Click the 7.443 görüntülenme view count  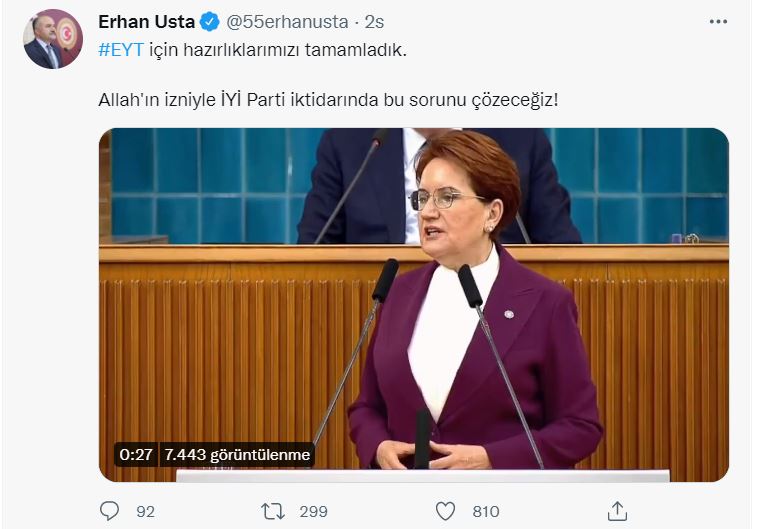pyautogui.click(x=237, y=454)
